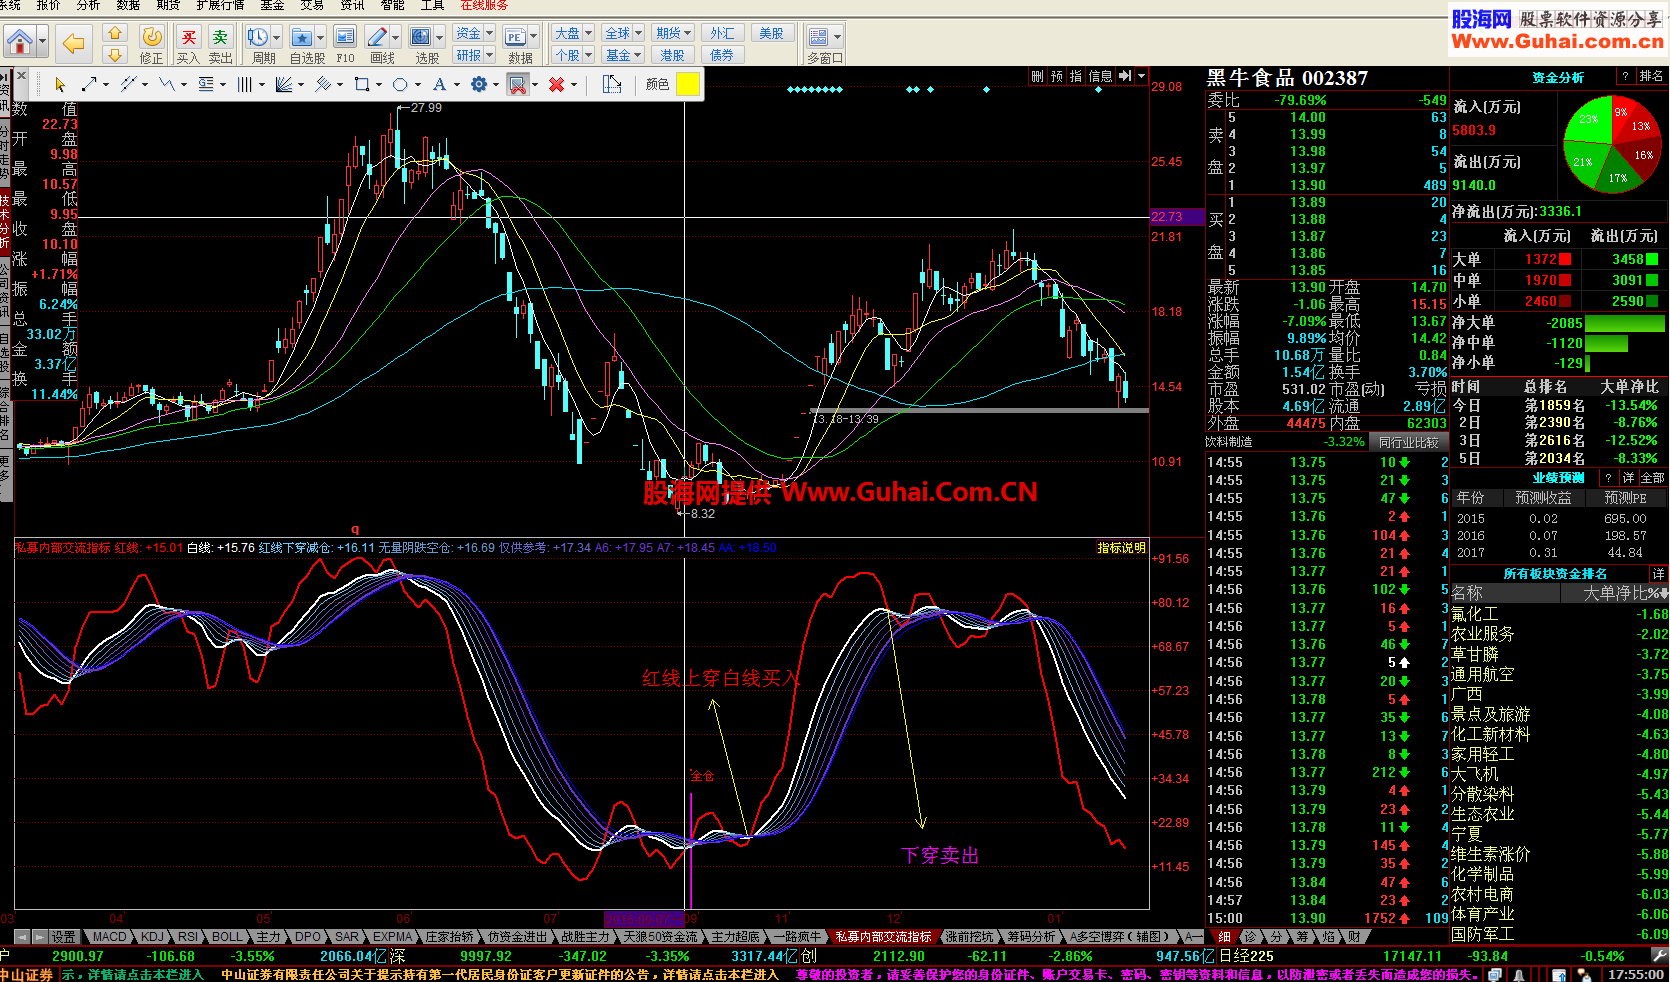Click the green 卖出 sell icon
Screen dimensions: 1670x982
[220, 37]
